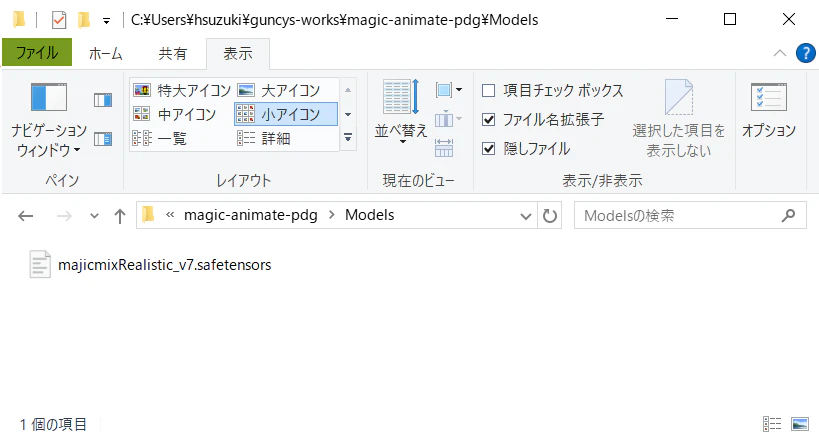
Task: Open address bar history dropdown
Action: pos(526,215)
